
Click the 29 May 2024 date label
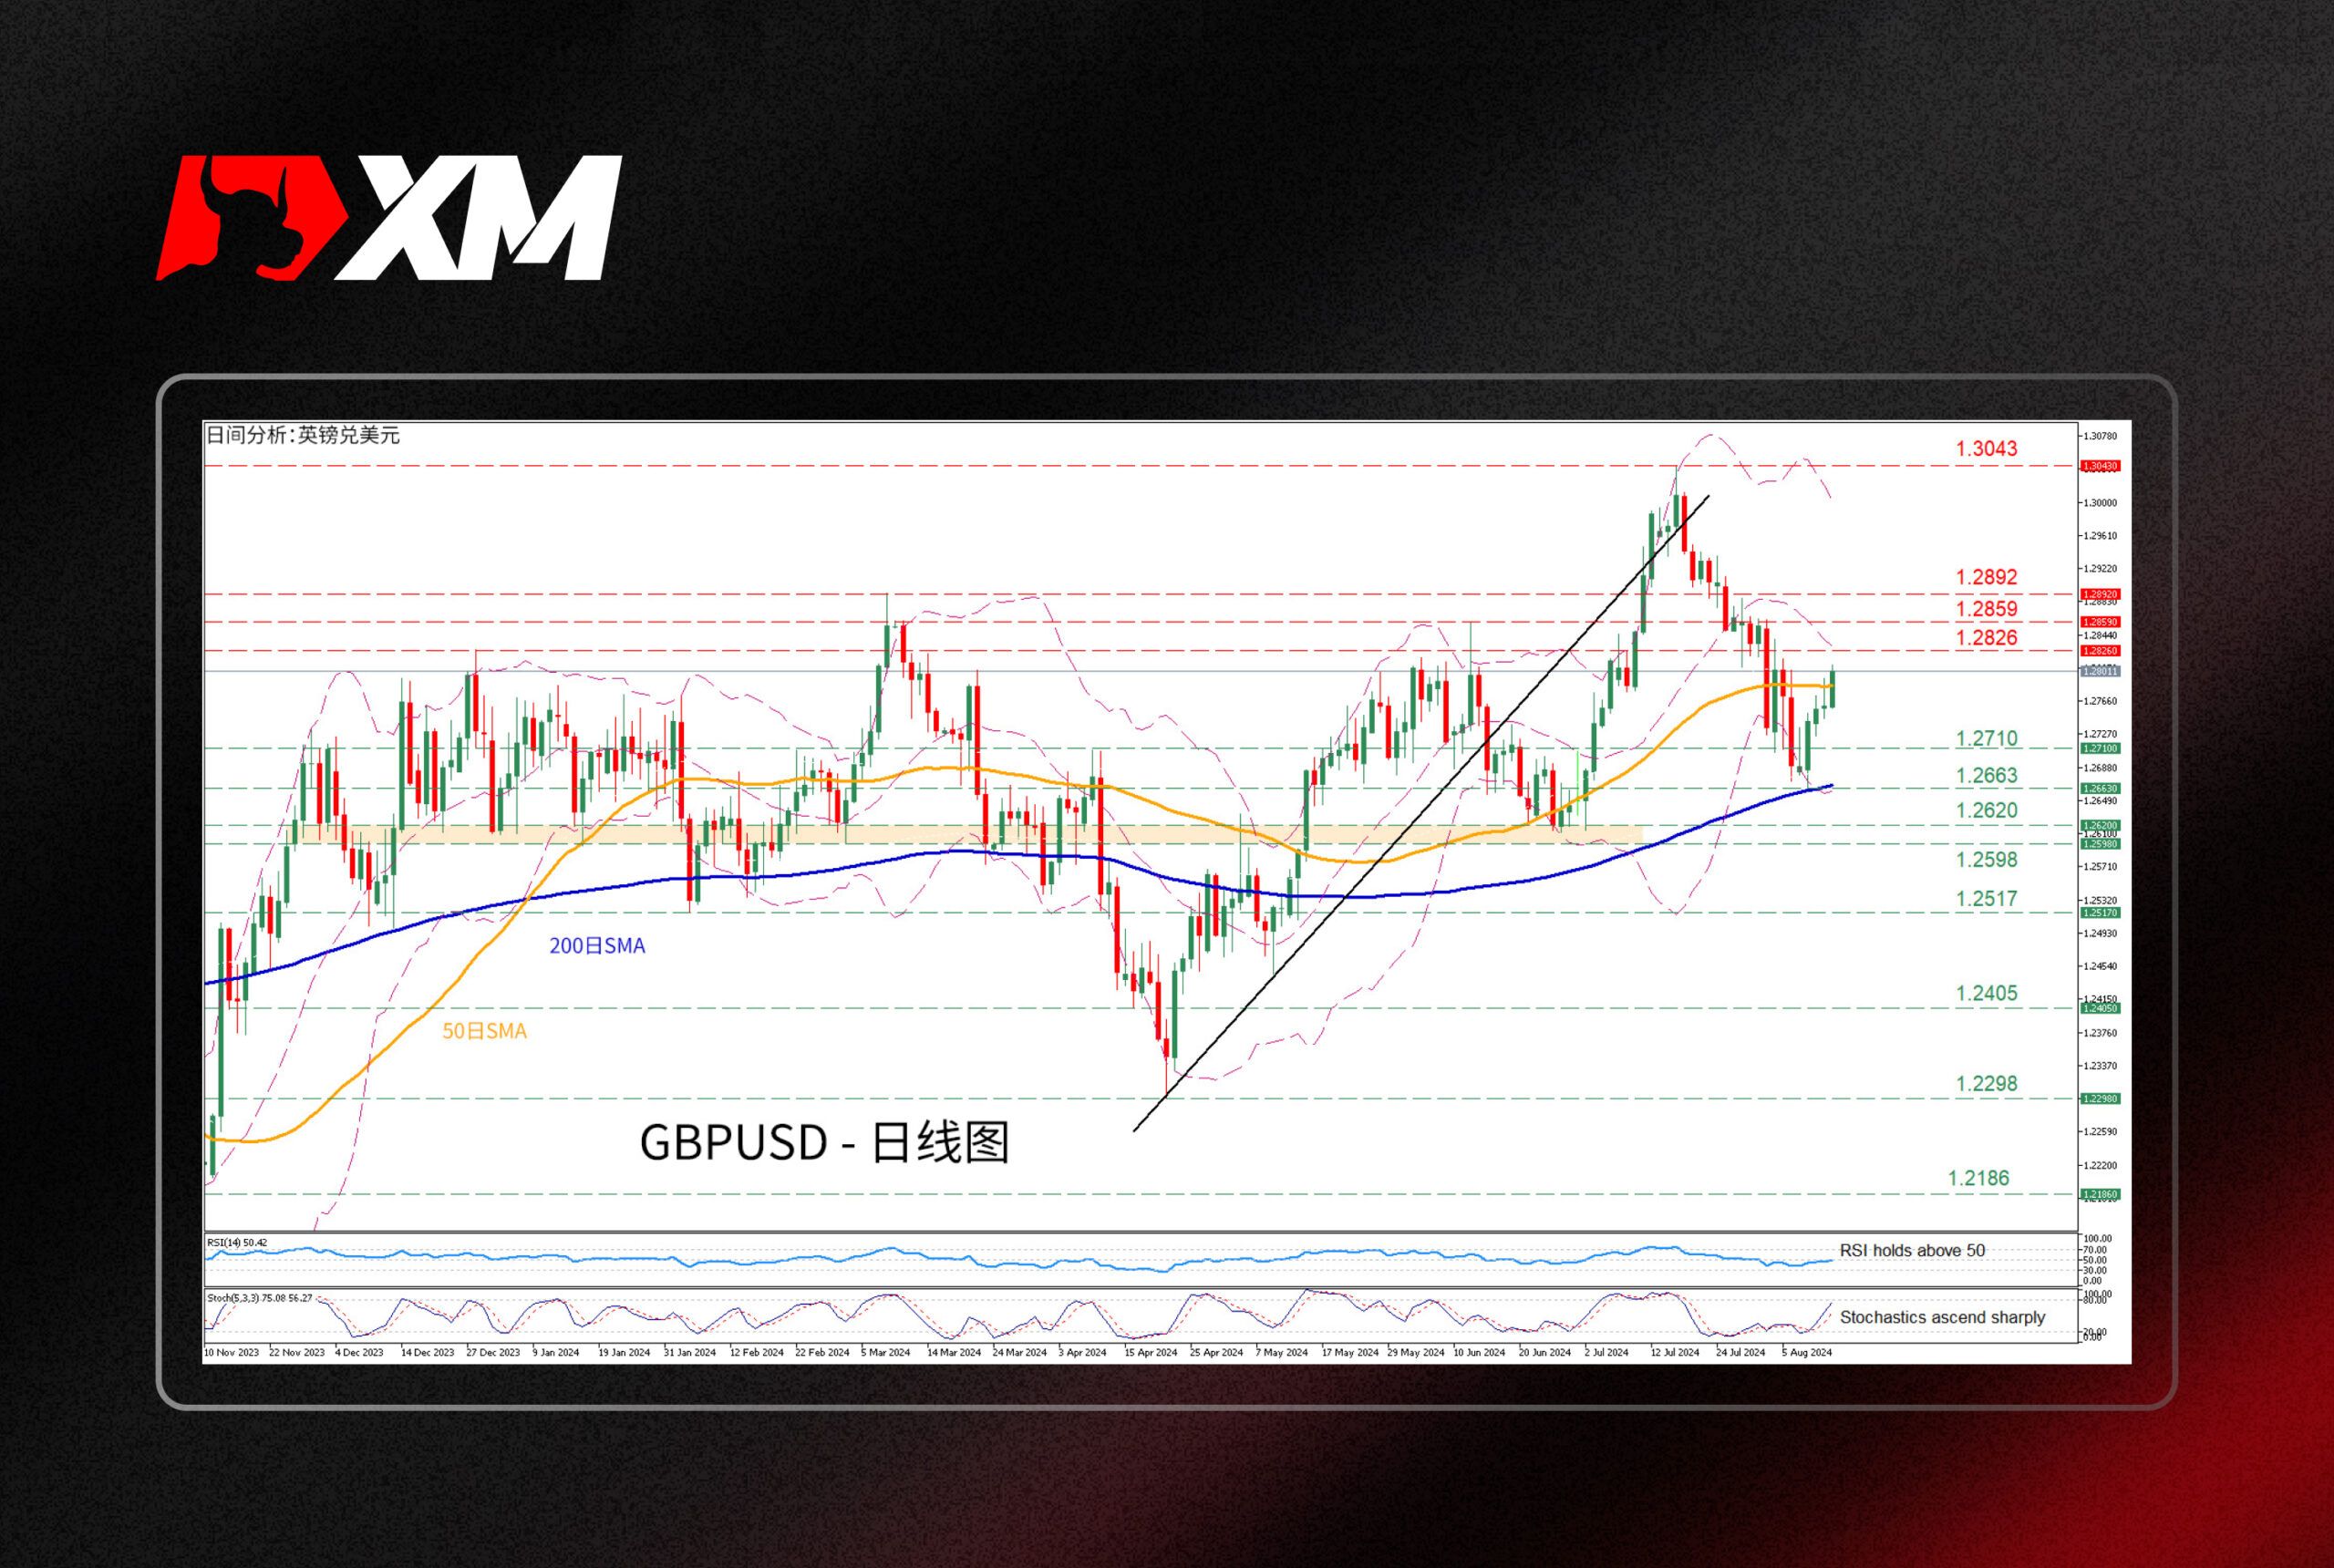point(1416,1352)
